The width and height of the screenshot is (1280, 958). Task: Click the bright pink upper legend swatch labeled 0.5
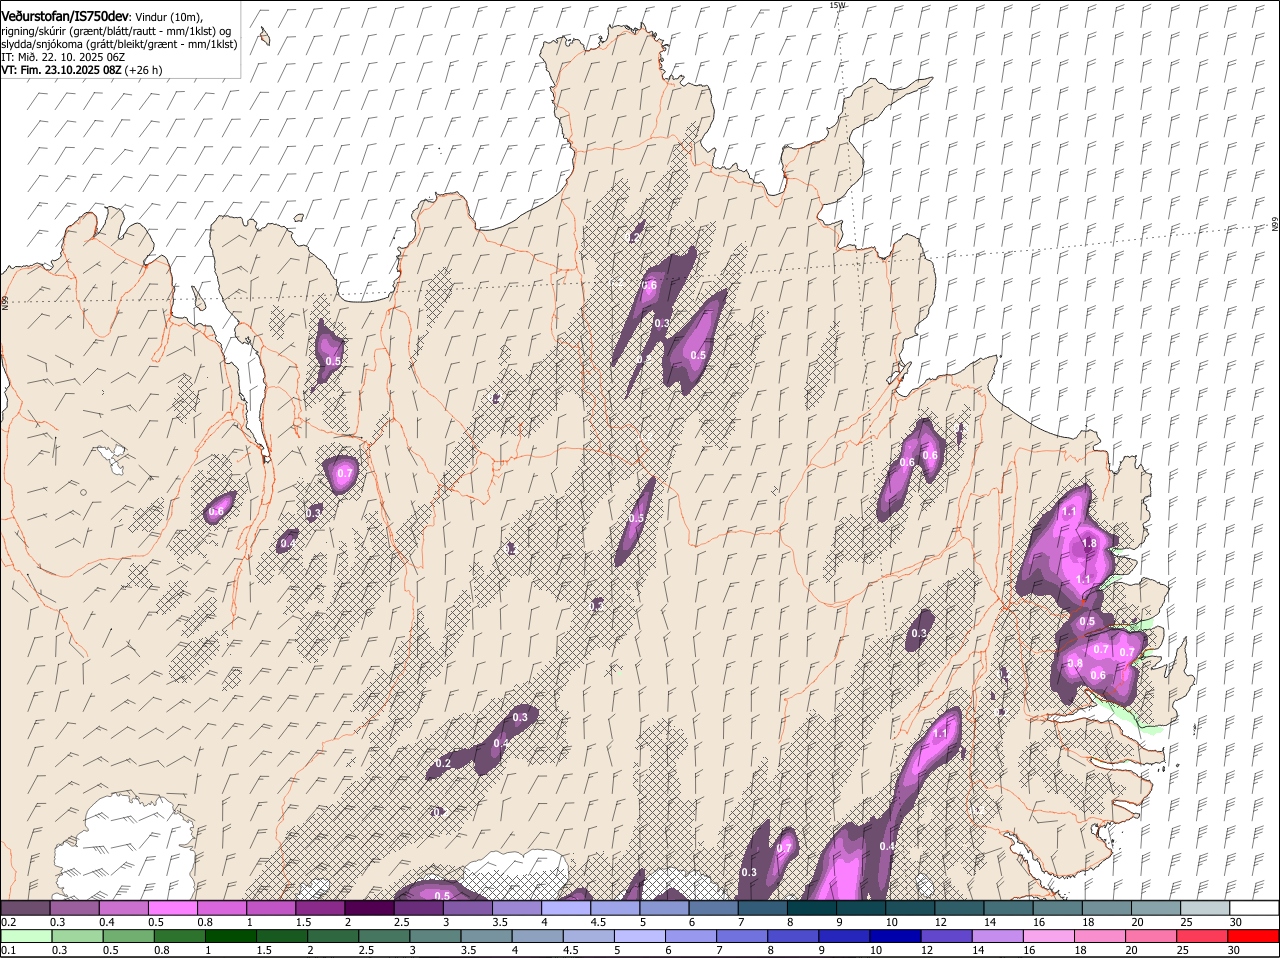click(x=173, y=908)
